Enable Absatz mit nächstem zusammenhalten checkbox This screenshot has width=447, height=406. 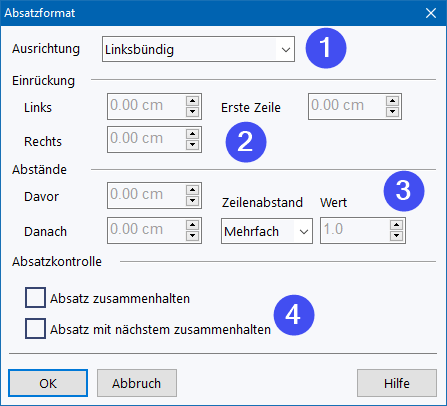coord(35,328)
